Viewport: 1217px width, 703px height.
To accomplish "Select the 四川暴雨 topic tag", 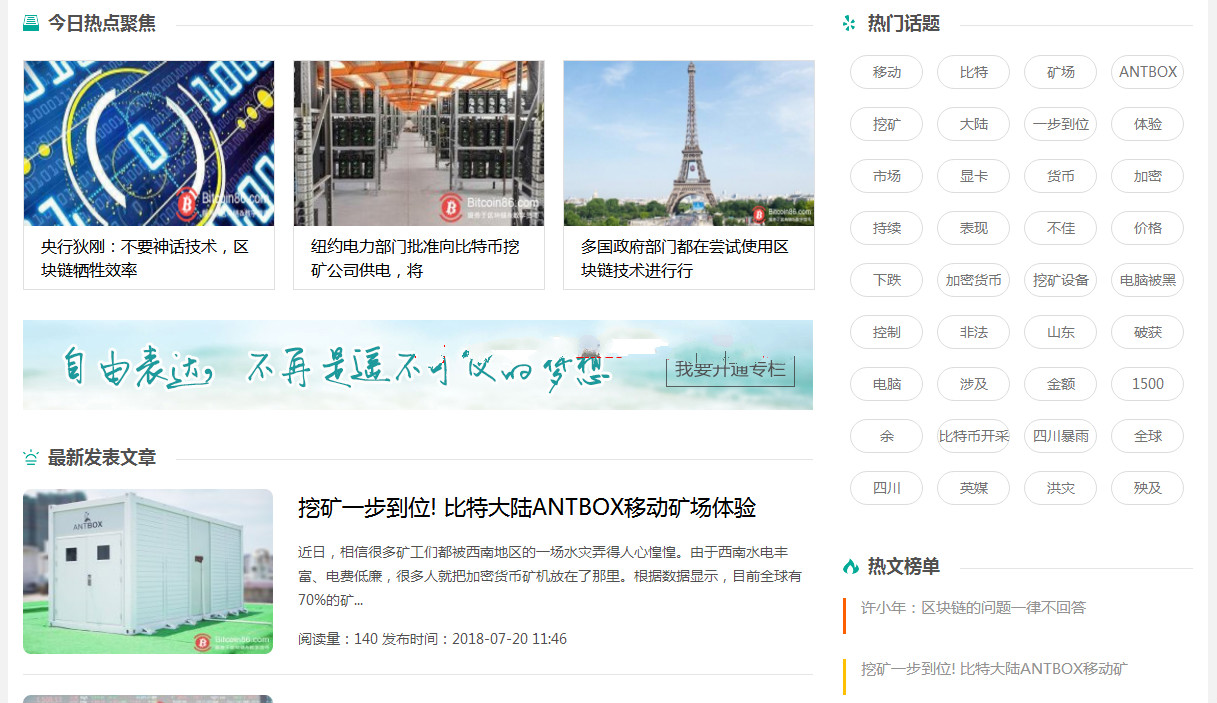I will point(1060,436).
